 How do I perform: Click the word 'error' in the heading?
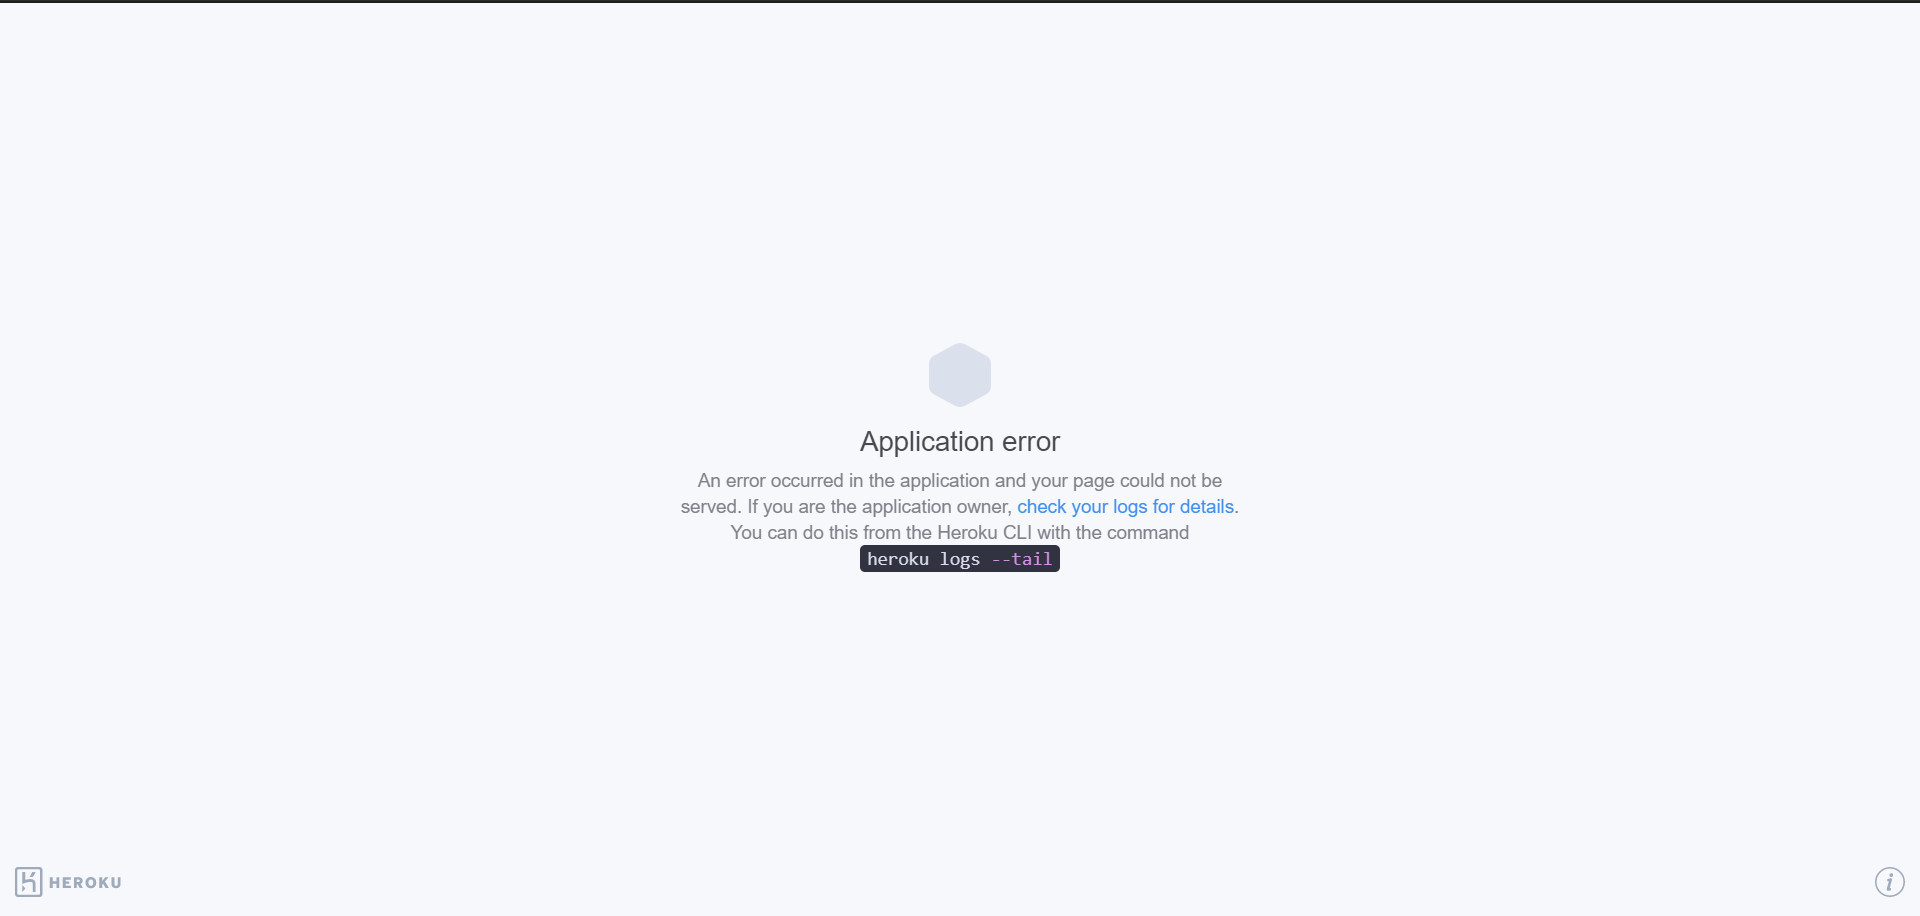(1031, 442)
